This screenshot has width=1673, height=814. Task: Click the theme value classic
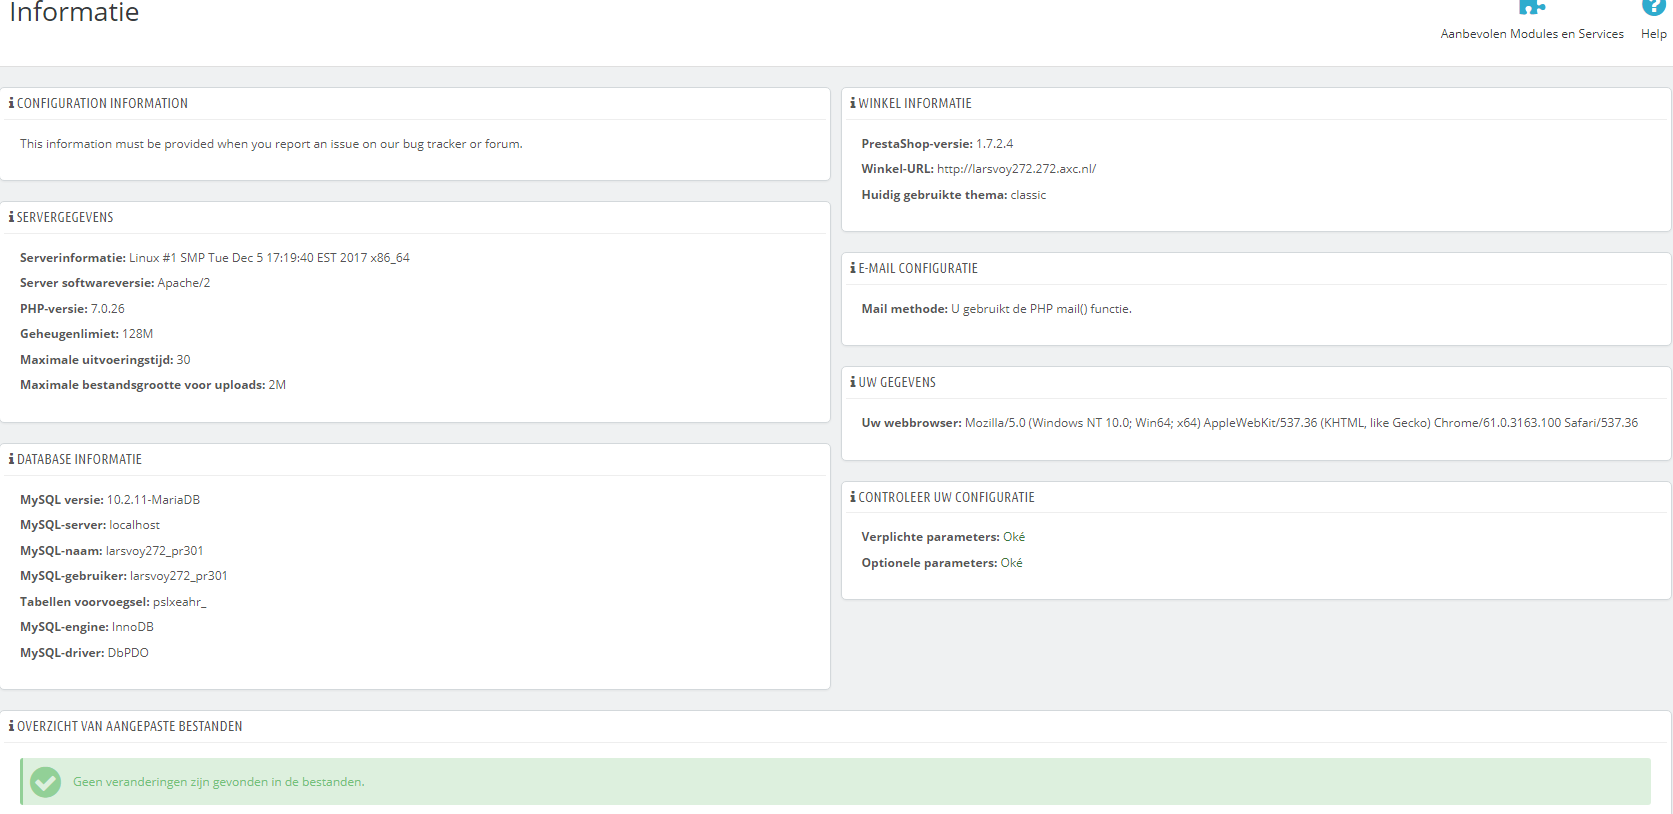[x=1028, y=195]
